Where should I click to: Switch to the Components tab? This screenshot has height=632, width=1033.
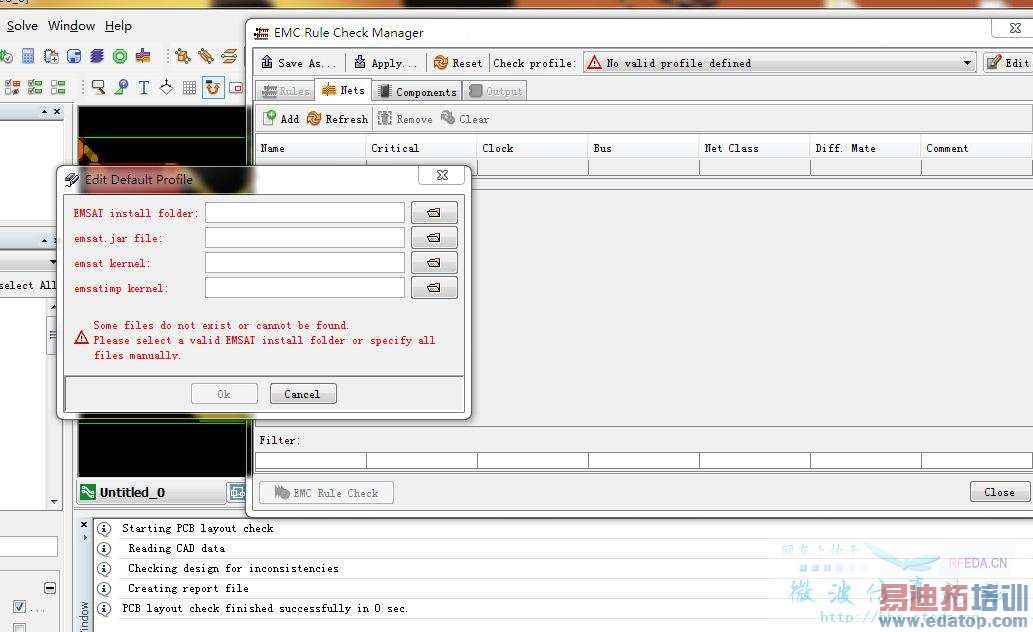coord(418,92)
